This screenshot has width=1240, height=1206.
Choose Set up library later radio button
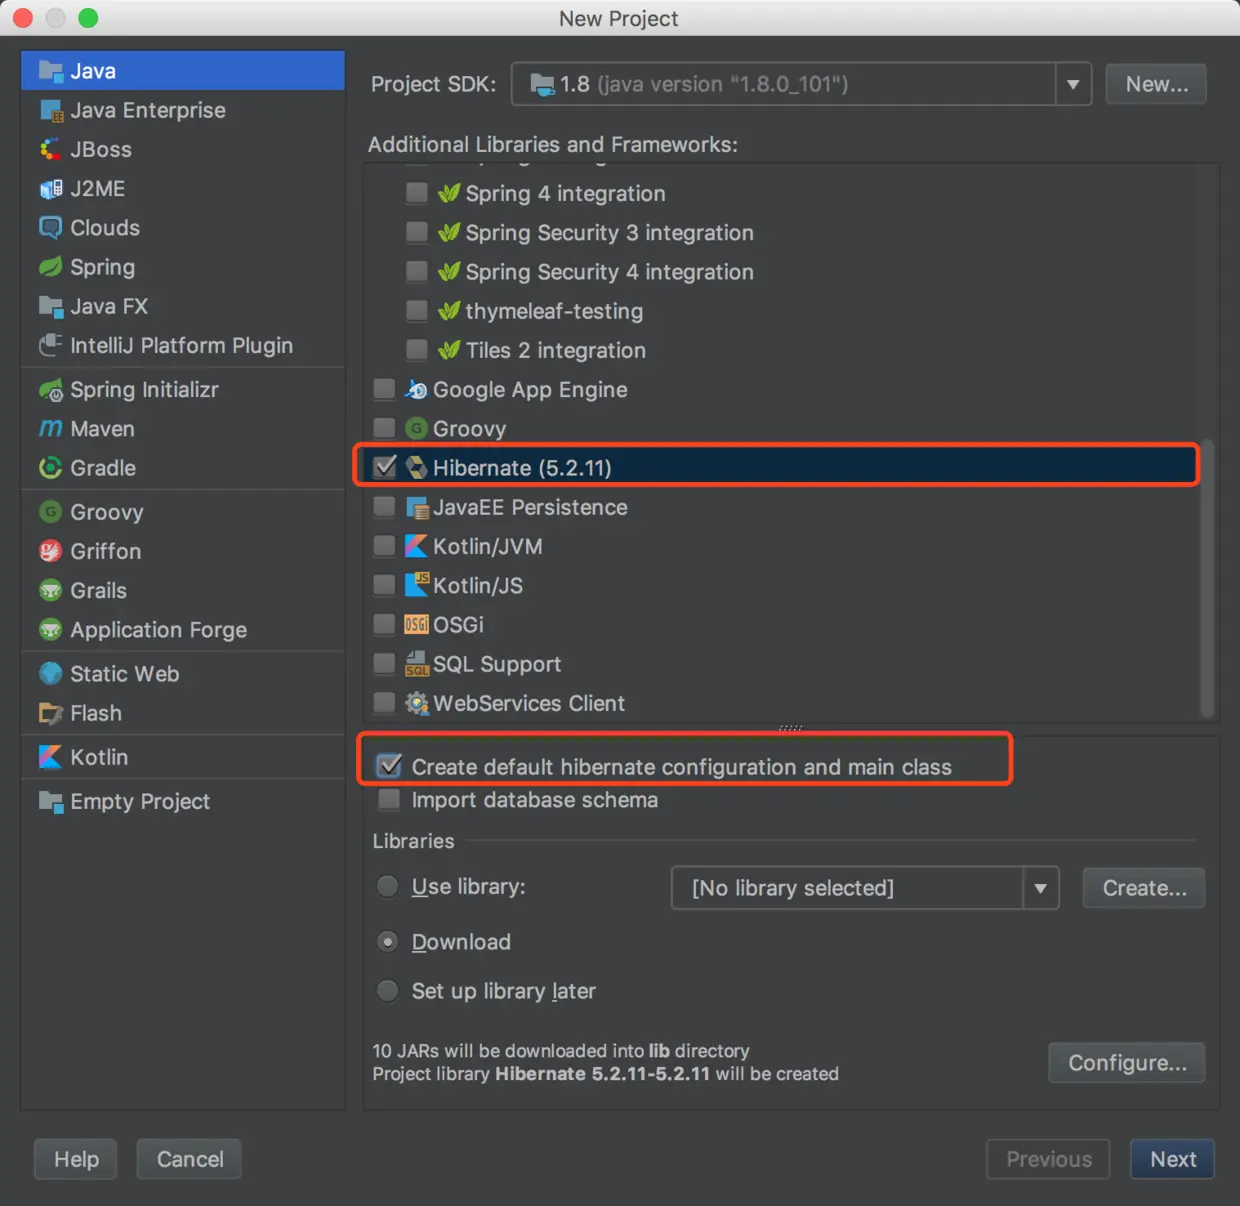(x=388, y=991)
